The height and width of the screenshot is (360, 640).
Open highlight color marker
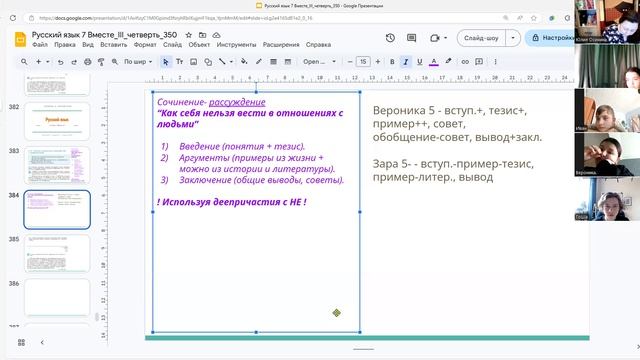[448, 62]
